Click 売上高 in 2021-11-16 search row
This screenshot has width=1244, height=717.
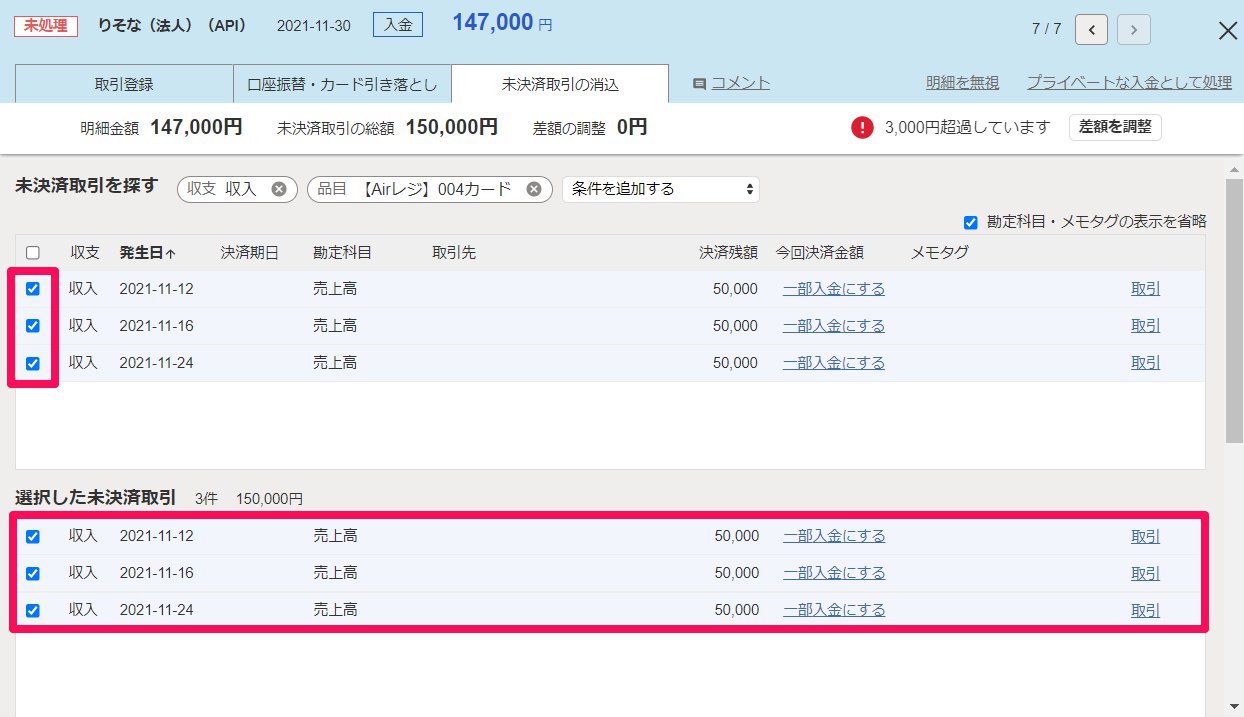pos(335,326)
